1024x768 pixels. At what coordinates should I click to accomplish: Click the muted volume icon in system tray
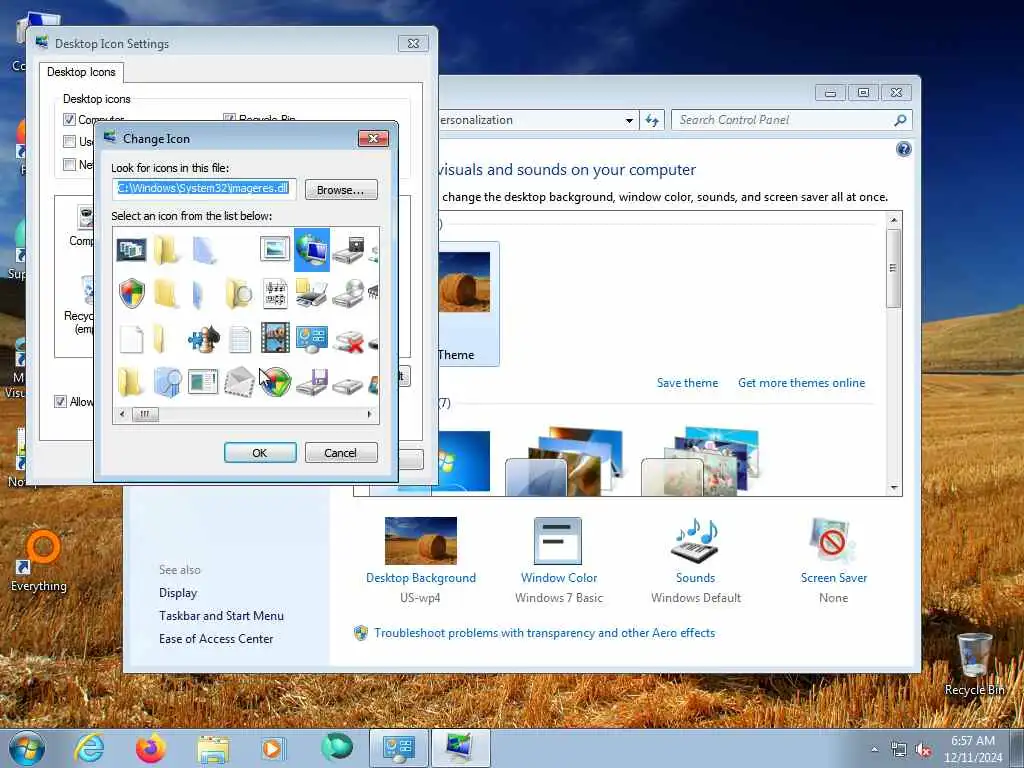923,750
